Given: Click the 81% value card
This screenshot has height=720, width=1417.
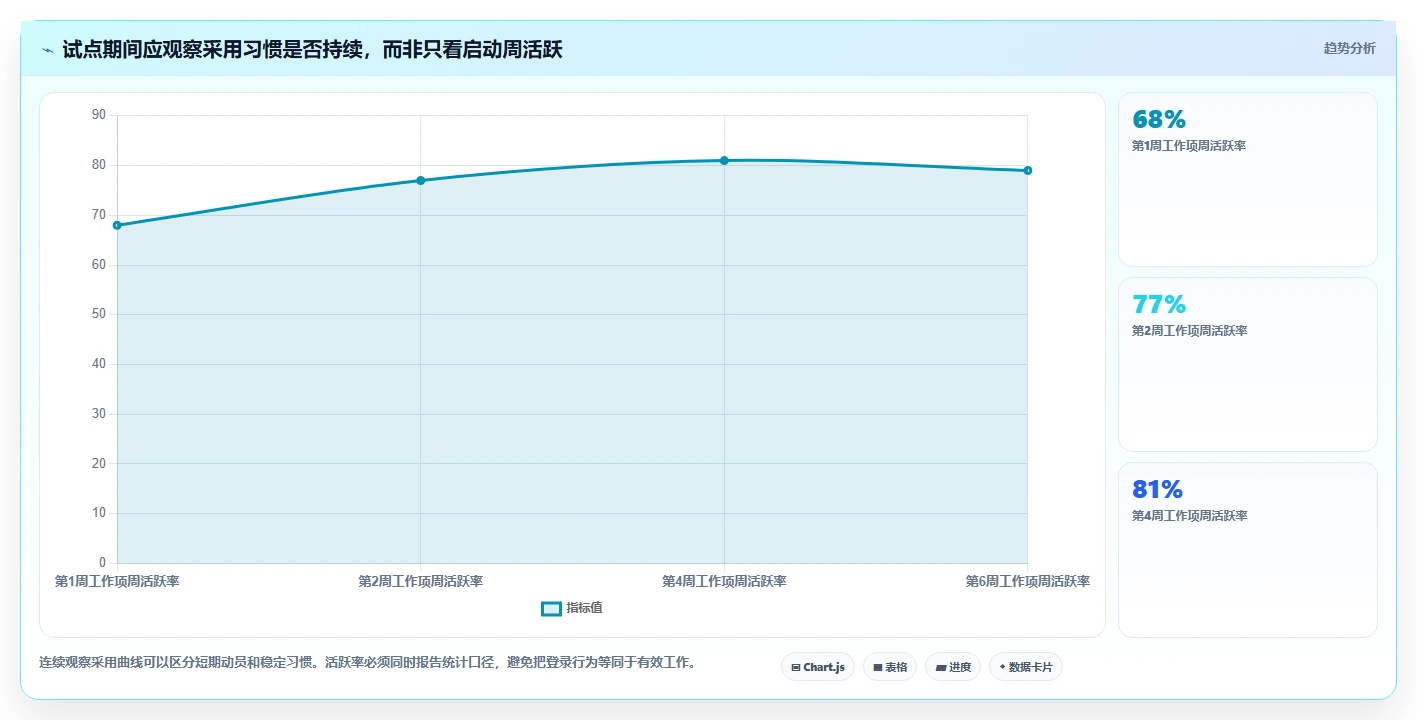Looking at the screenshot, I should pyautogui.click(x=1247, y=549).
